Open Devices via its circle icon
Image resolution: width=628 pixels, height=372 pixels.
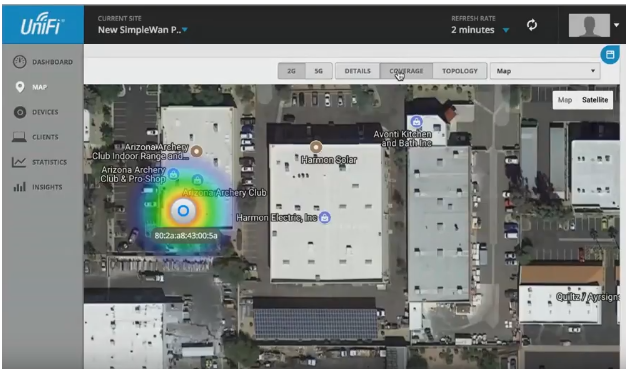(20, 112)
